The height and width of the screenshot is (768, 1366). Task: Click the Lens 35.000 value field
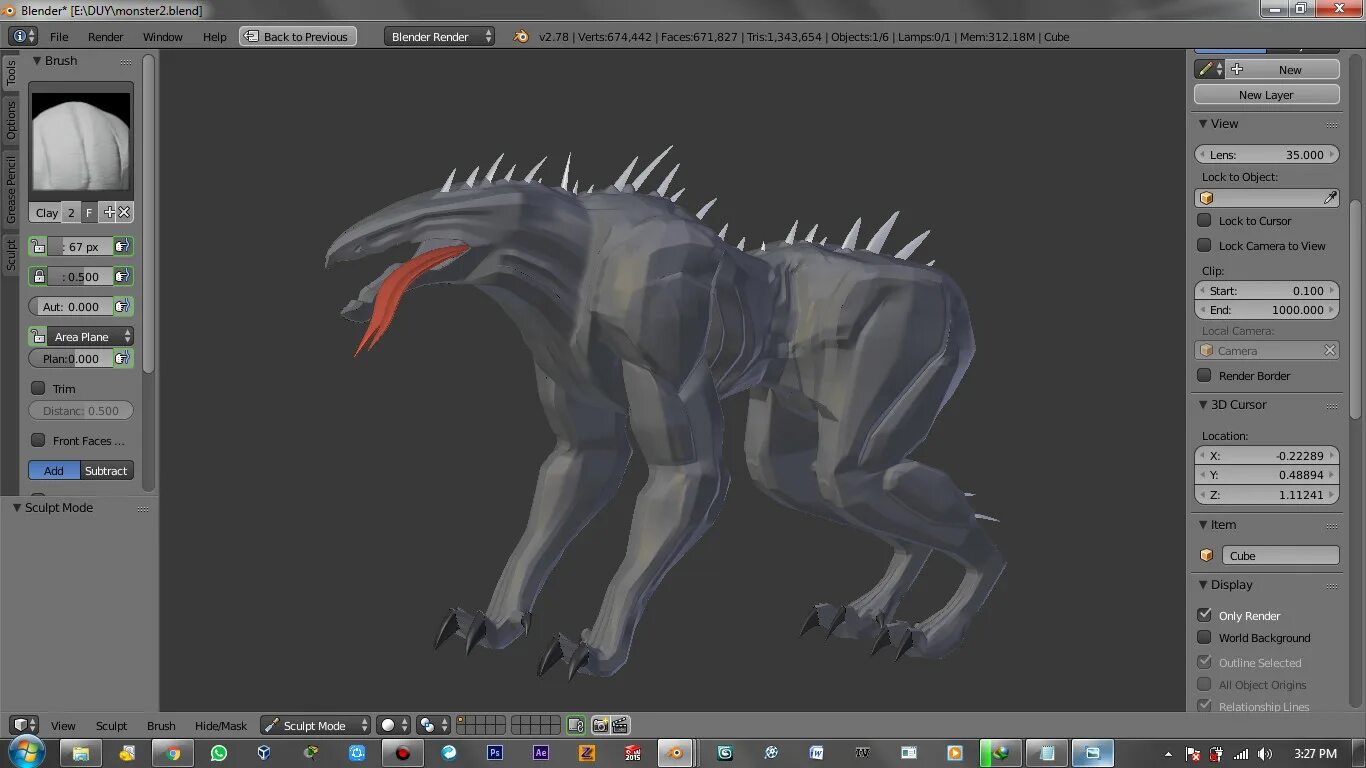tap(1267, 154)
